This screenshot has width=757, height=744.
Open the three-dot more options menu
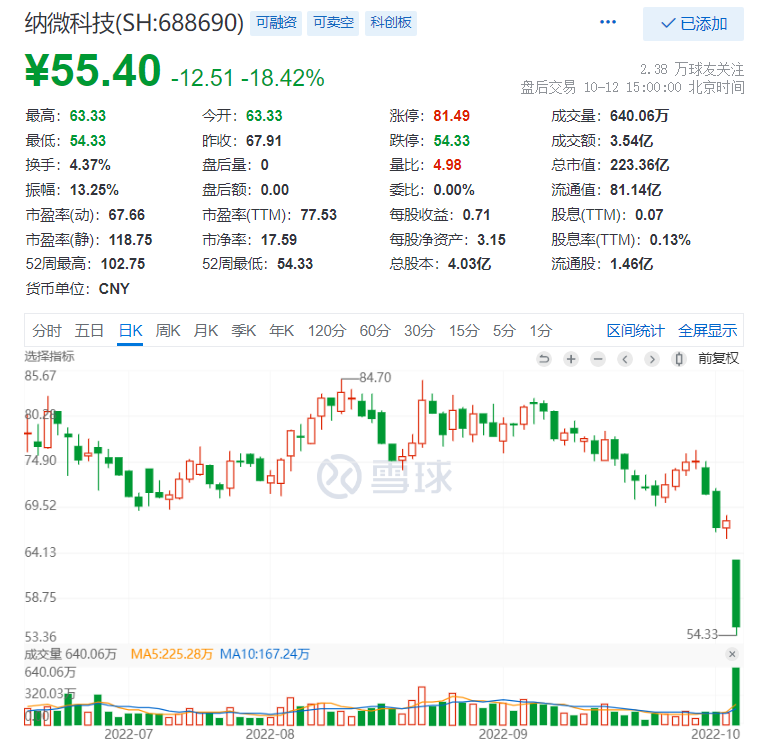[607, 22]
